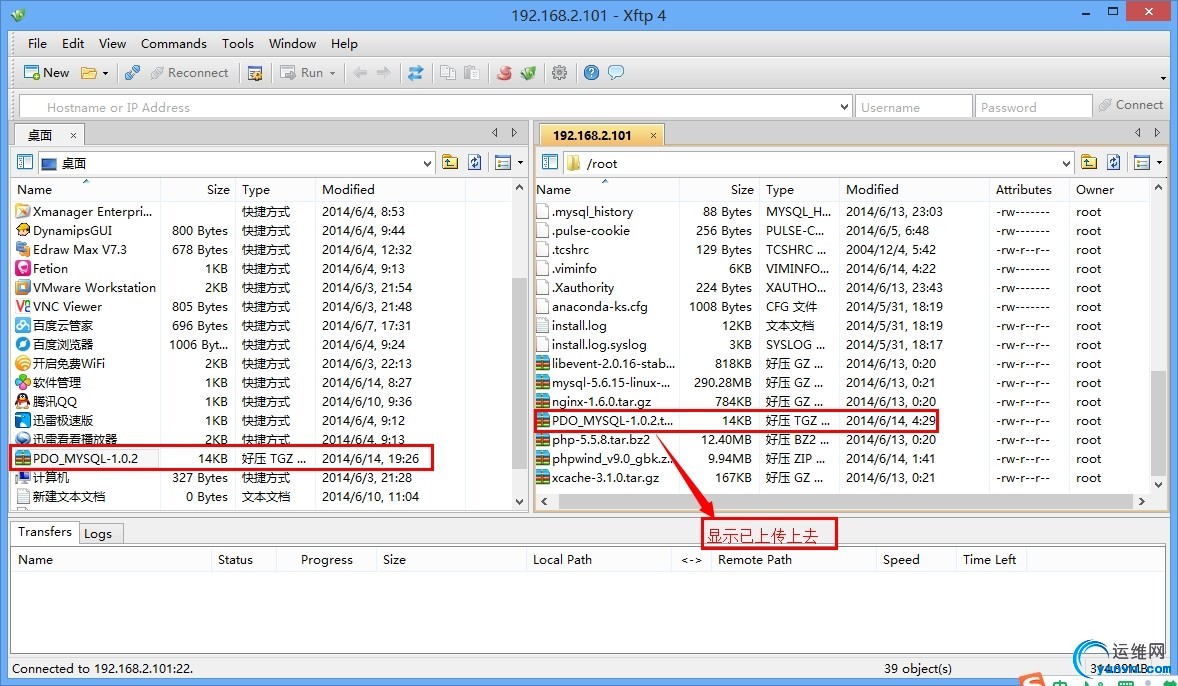Launch Xshell with the red icon
Screen dimensions: 1178x686
click(x=504, y=73)
